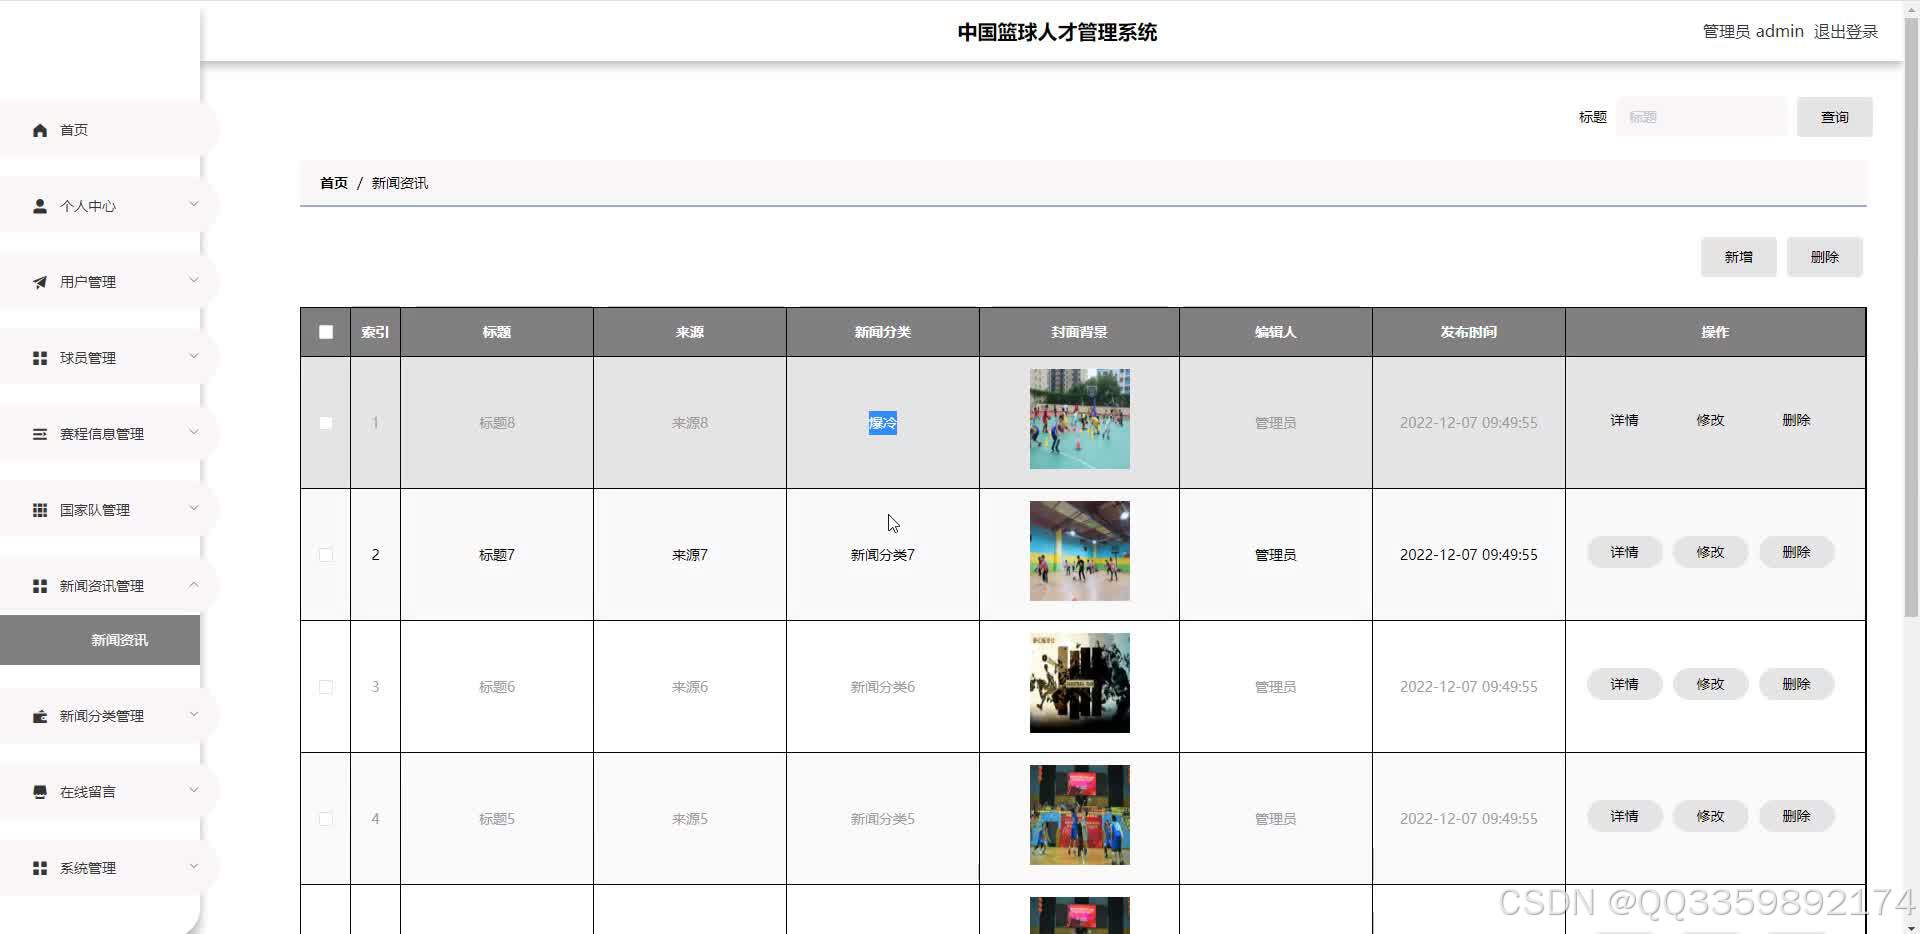Click the home icon beside 首页 in sidebar
This screenshot has height=934, width=1920.
(x=40, y=130)
